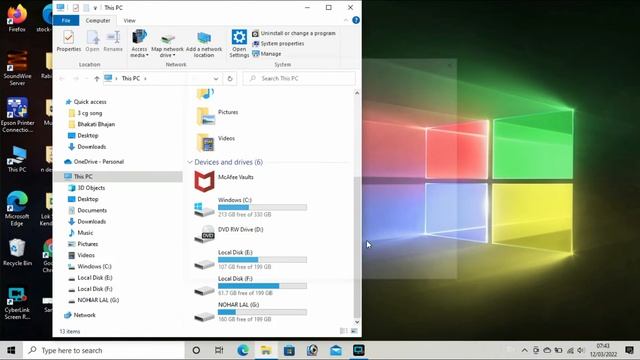Collapse the ribbon with chevron arrow

pyautogui.click(x=346, y=20)
